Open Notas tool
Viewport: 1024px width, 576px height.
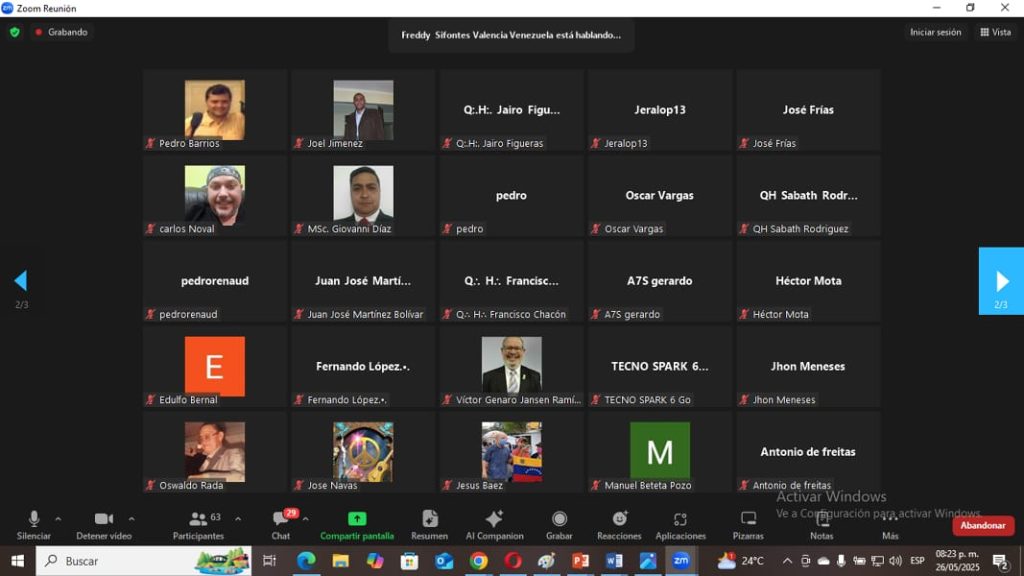coord(822,525)
